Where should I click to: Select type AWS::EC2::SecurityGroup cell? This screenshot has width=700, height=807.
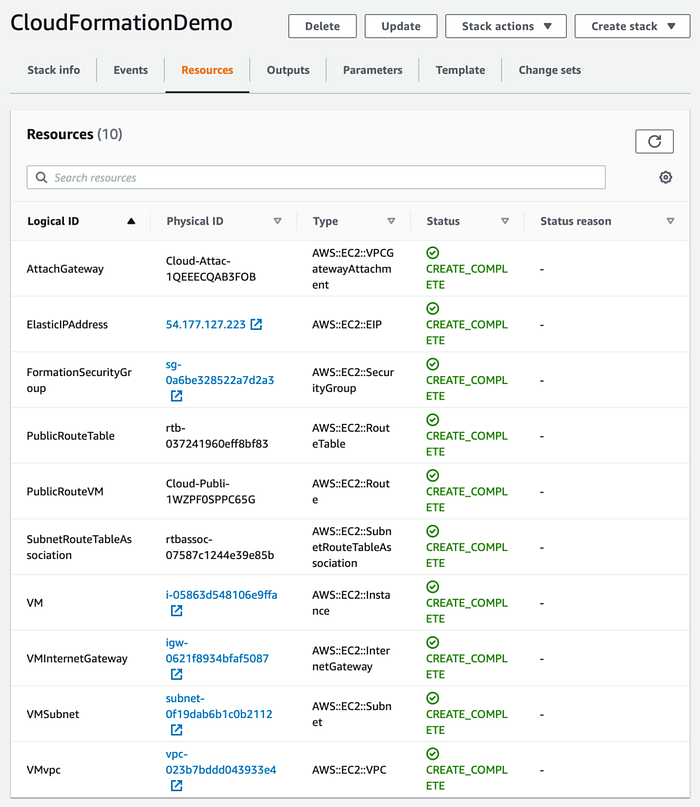tap(353, 380)
